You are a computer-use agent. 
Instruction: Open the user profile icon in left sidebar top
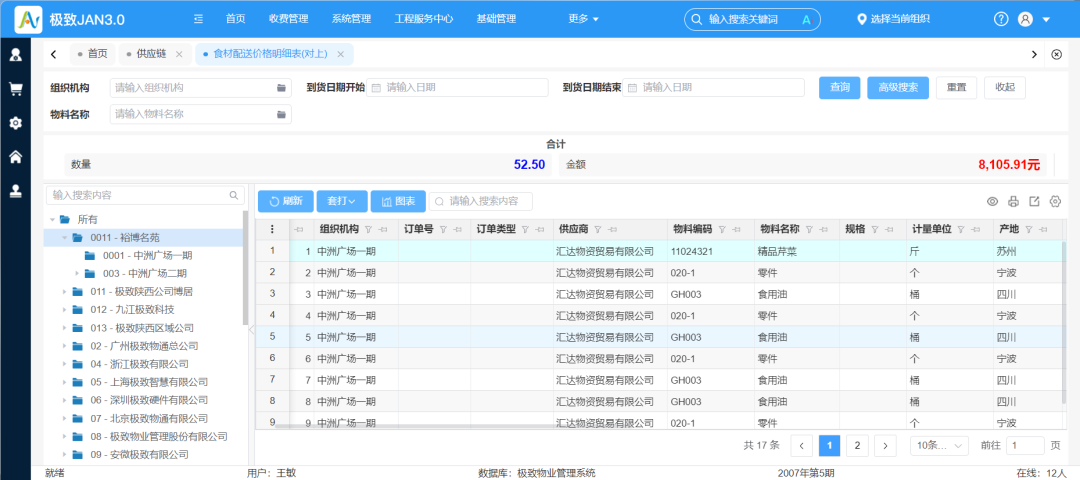(x=15, y=54)
